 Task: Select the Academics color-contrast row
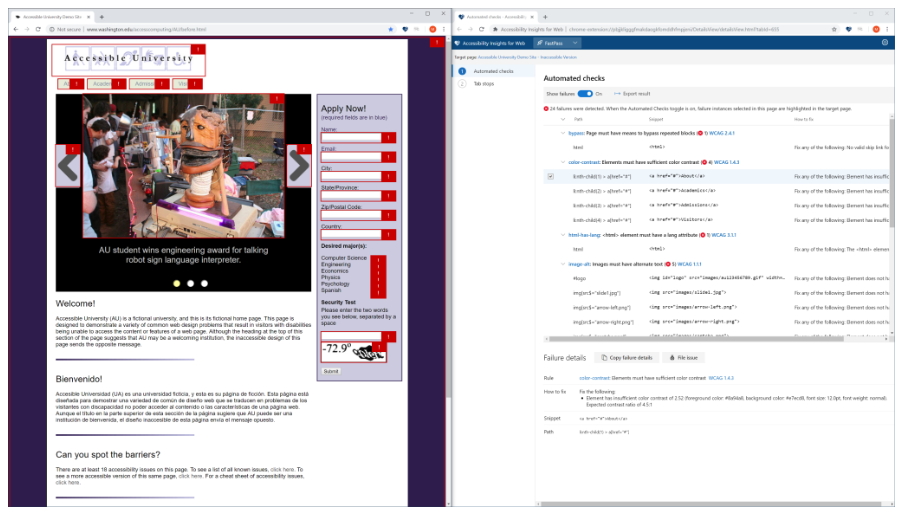[x=717, y=191]
